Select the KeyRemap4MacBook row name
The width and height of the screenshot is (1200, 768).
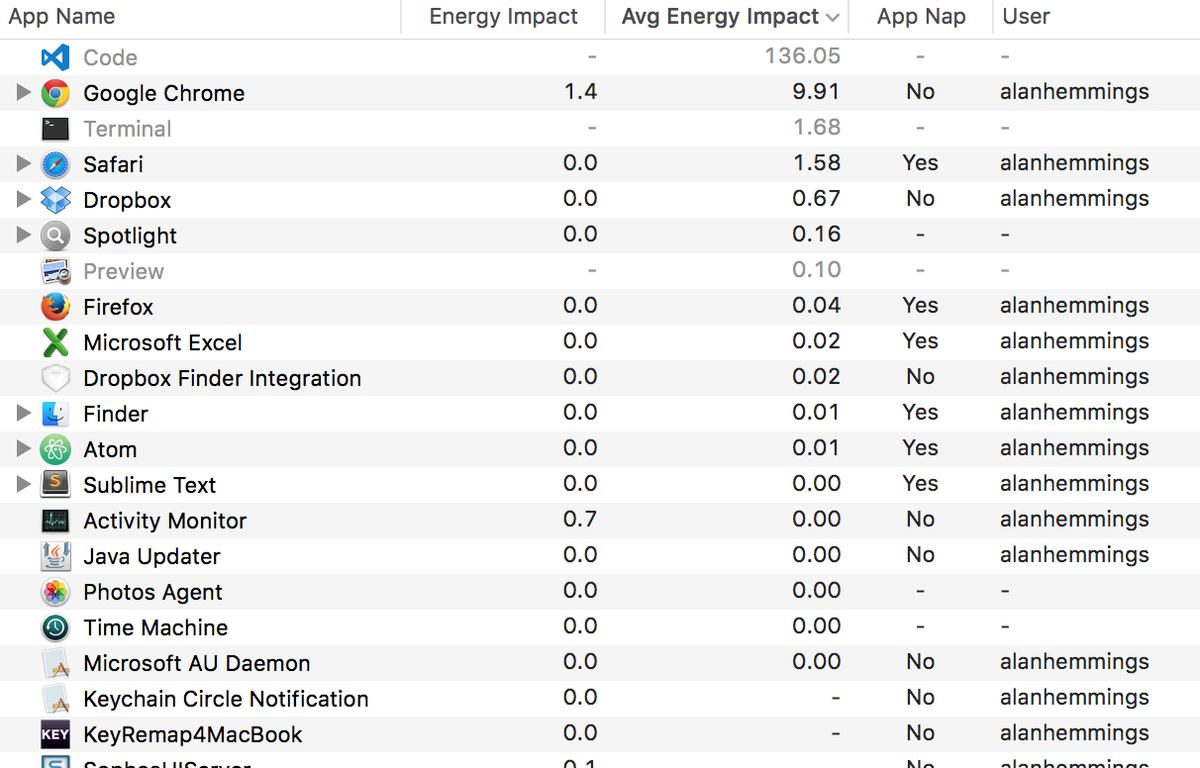193,735
